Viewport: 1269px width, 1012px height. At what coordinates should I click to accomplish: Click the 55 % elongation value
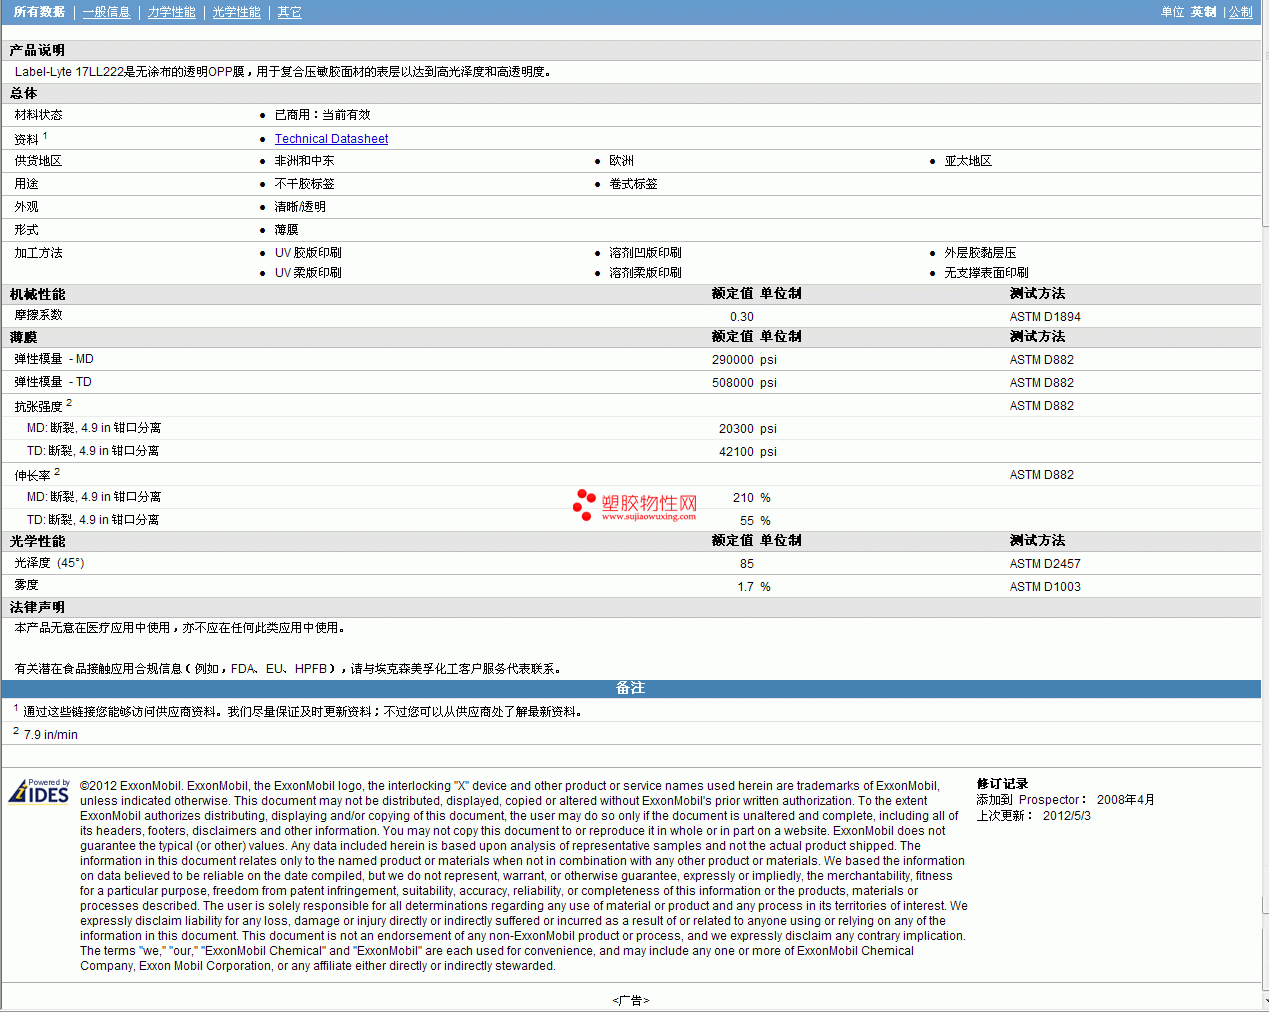755,521
